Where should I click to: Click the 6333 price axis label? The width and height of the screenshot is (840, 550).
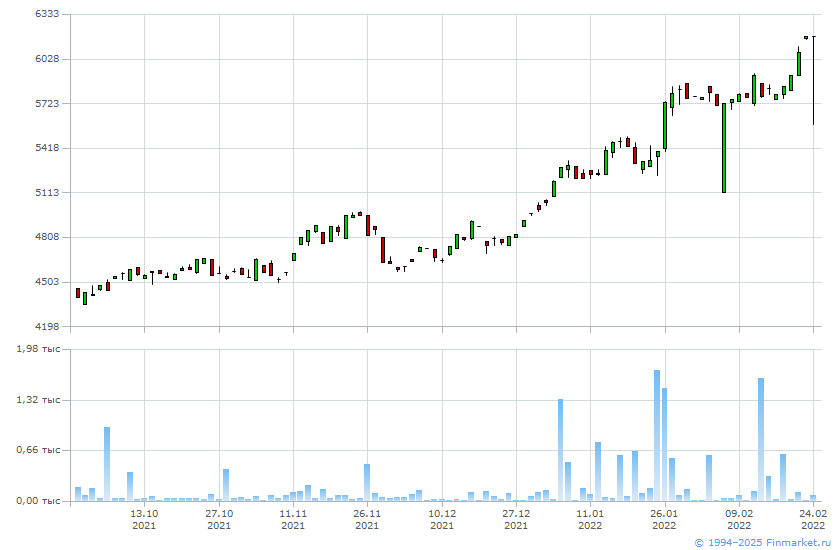tap(47, 14)
